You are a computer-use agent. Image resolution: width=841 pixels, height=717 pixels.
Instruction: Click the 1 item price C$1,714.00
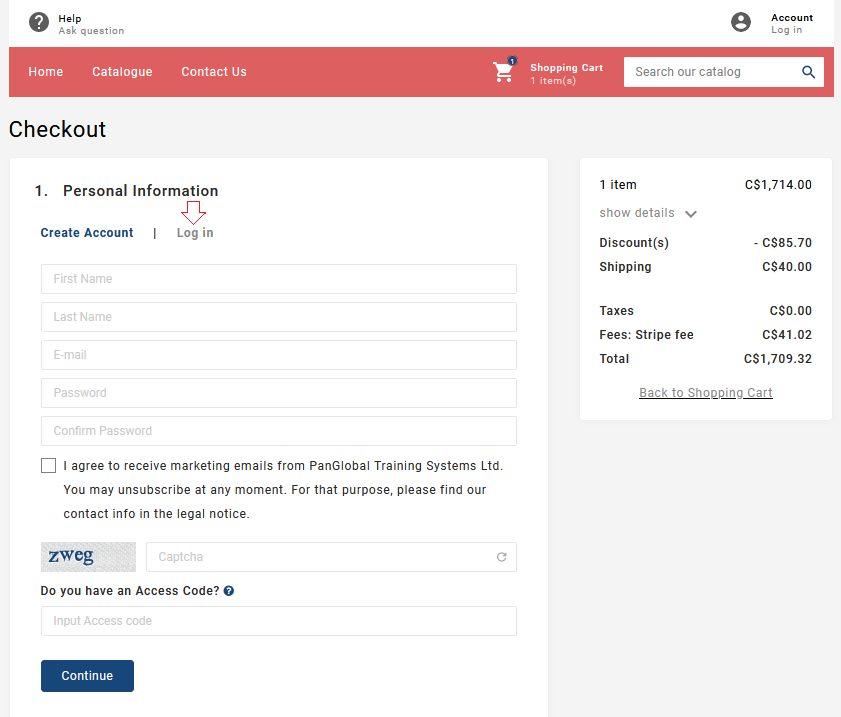tap(778, 185)
